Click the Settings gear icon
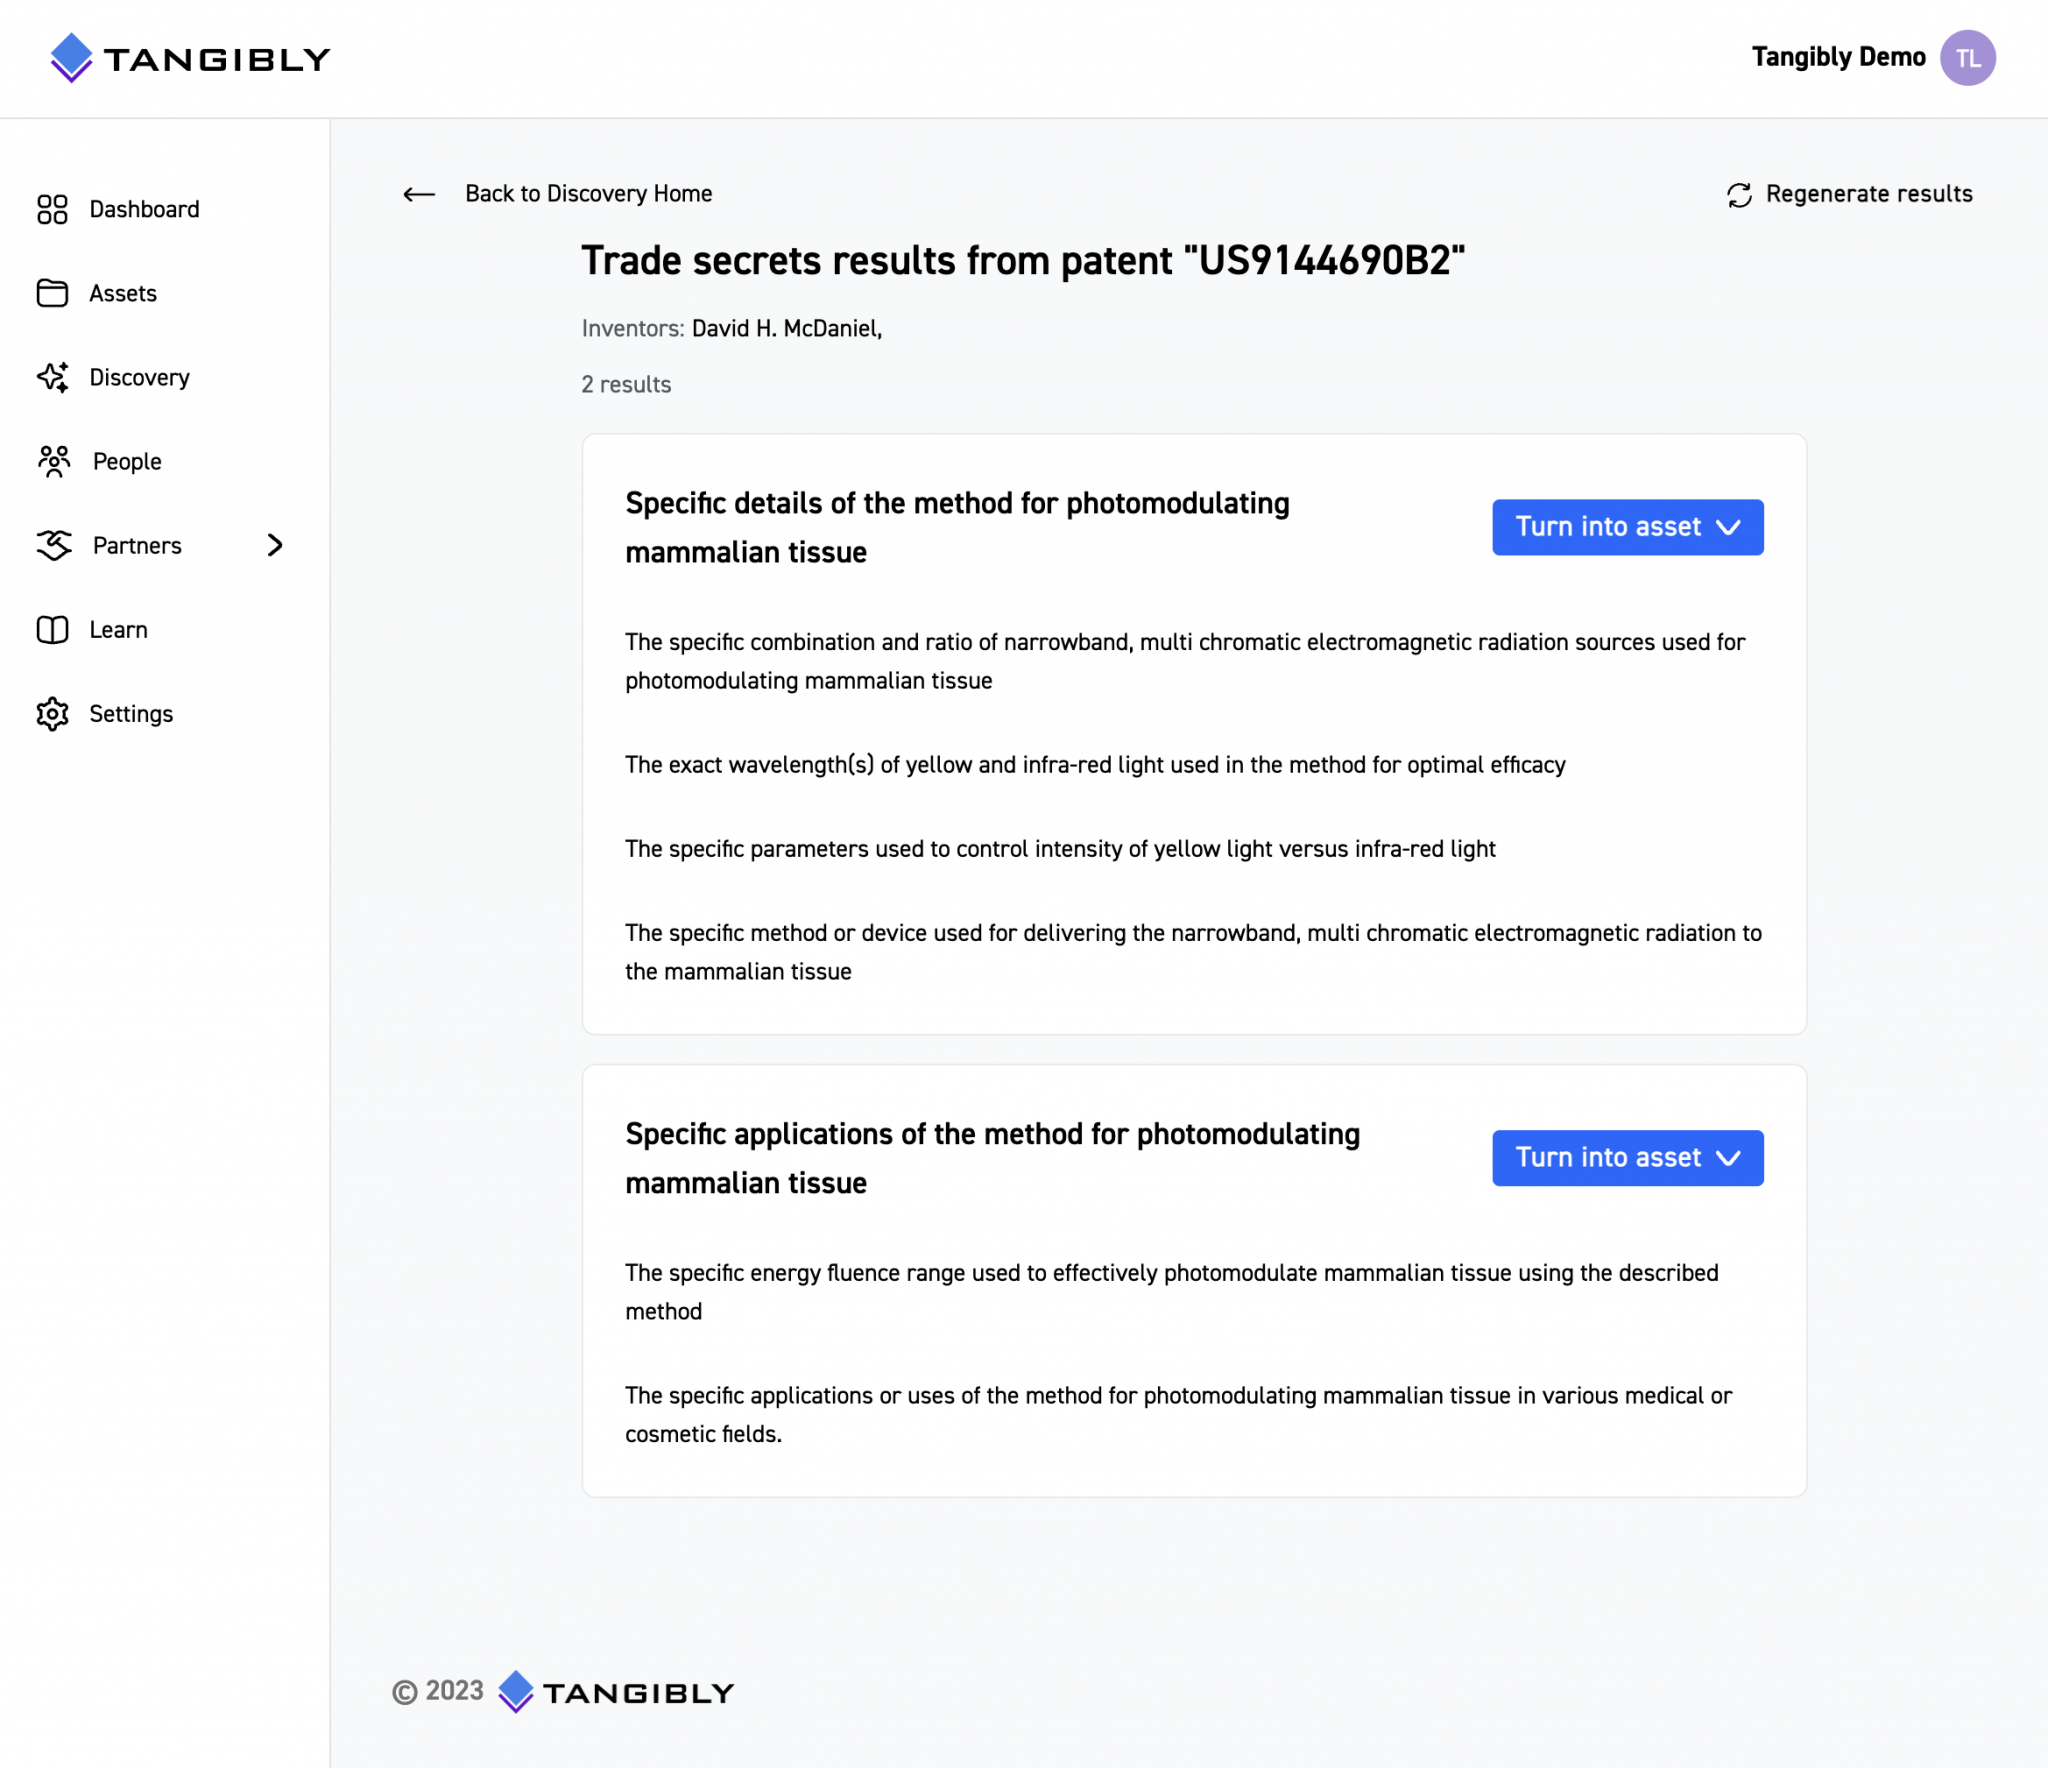2048x1768 pixels. click(52, 713)
